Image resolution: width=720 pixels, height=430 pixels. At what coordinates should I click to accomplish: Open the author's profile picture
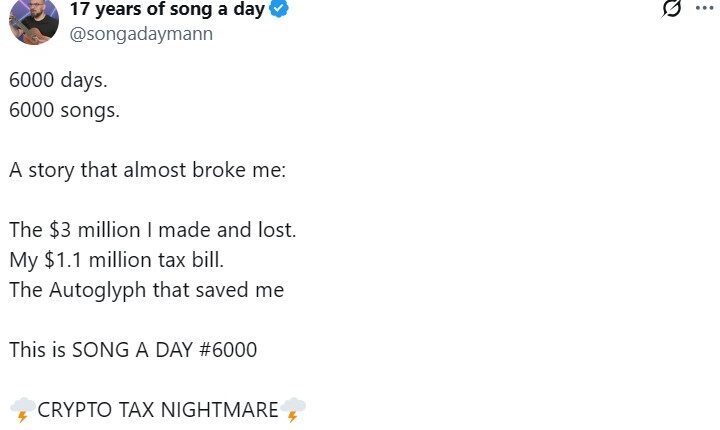33,20
